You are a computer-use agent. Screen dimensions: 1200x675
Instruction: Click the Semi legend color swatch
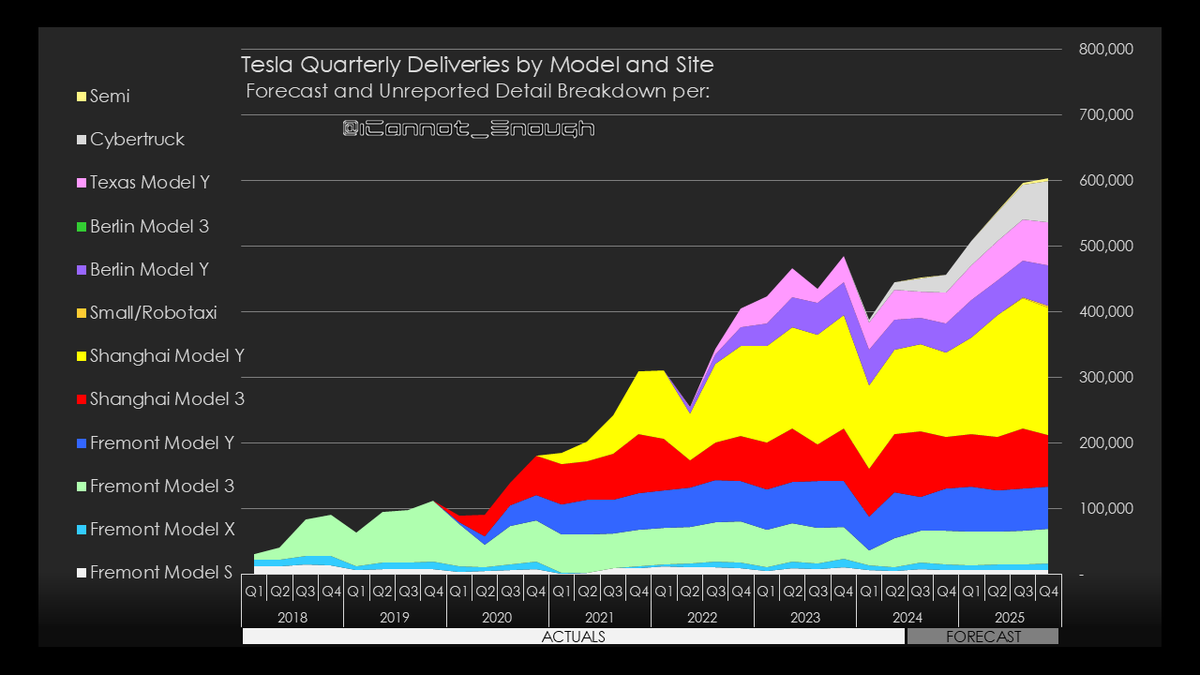coord(81,97)
